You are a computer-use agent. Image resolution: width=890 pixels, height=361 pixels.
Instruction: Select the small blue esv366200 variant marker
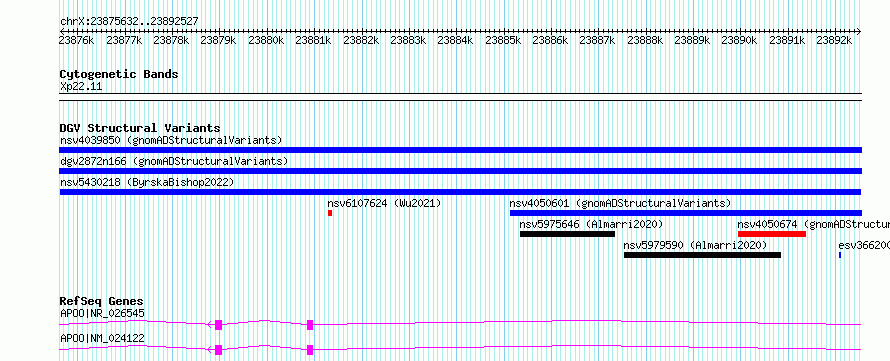[839, 255]
